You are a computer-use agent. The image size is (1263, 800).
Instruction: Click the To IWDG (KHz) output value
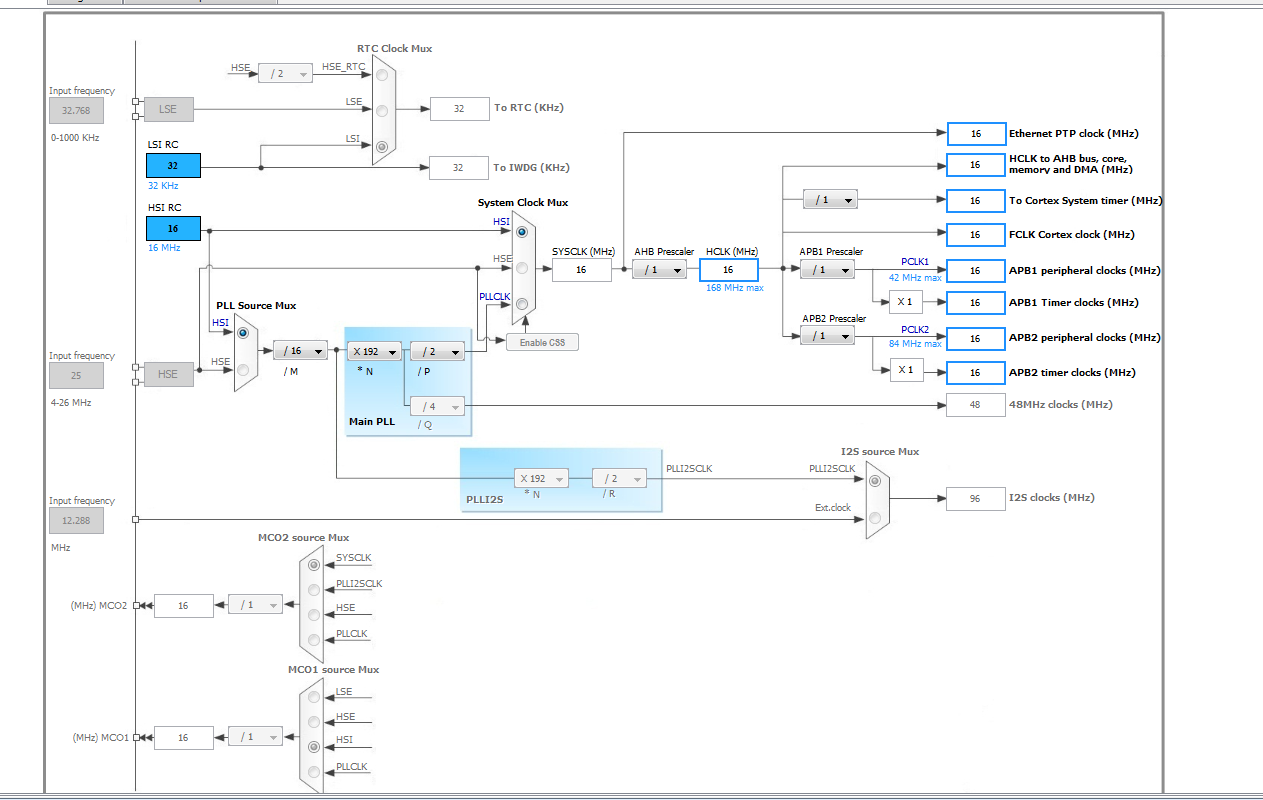[x=459, y=167]
